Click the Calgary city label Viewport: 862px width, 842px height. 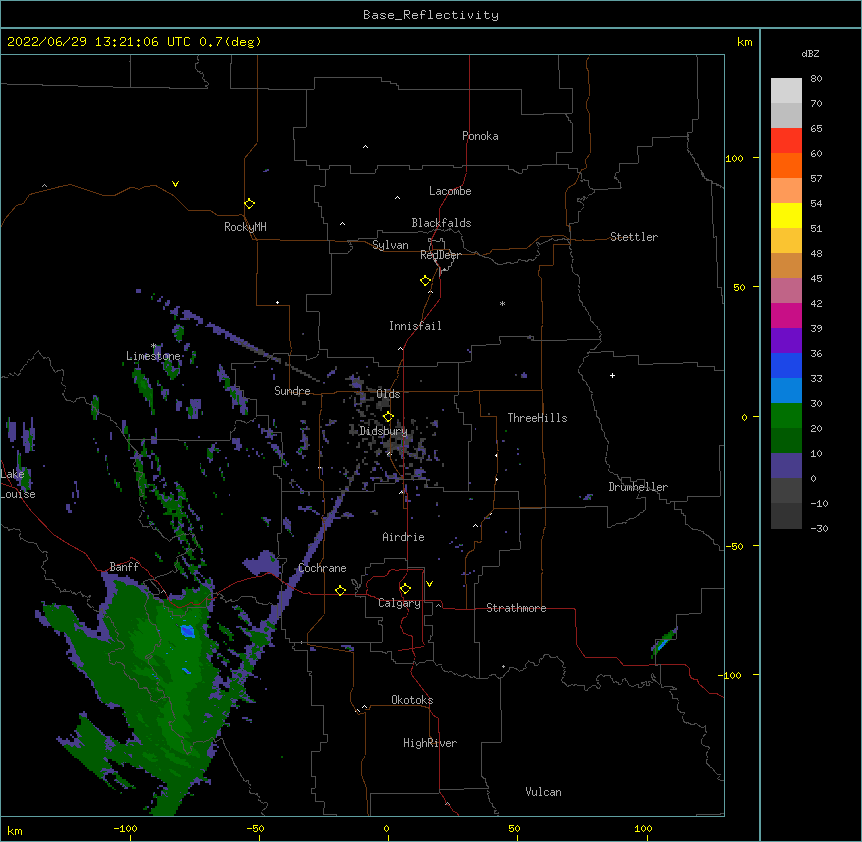[399, 603]
